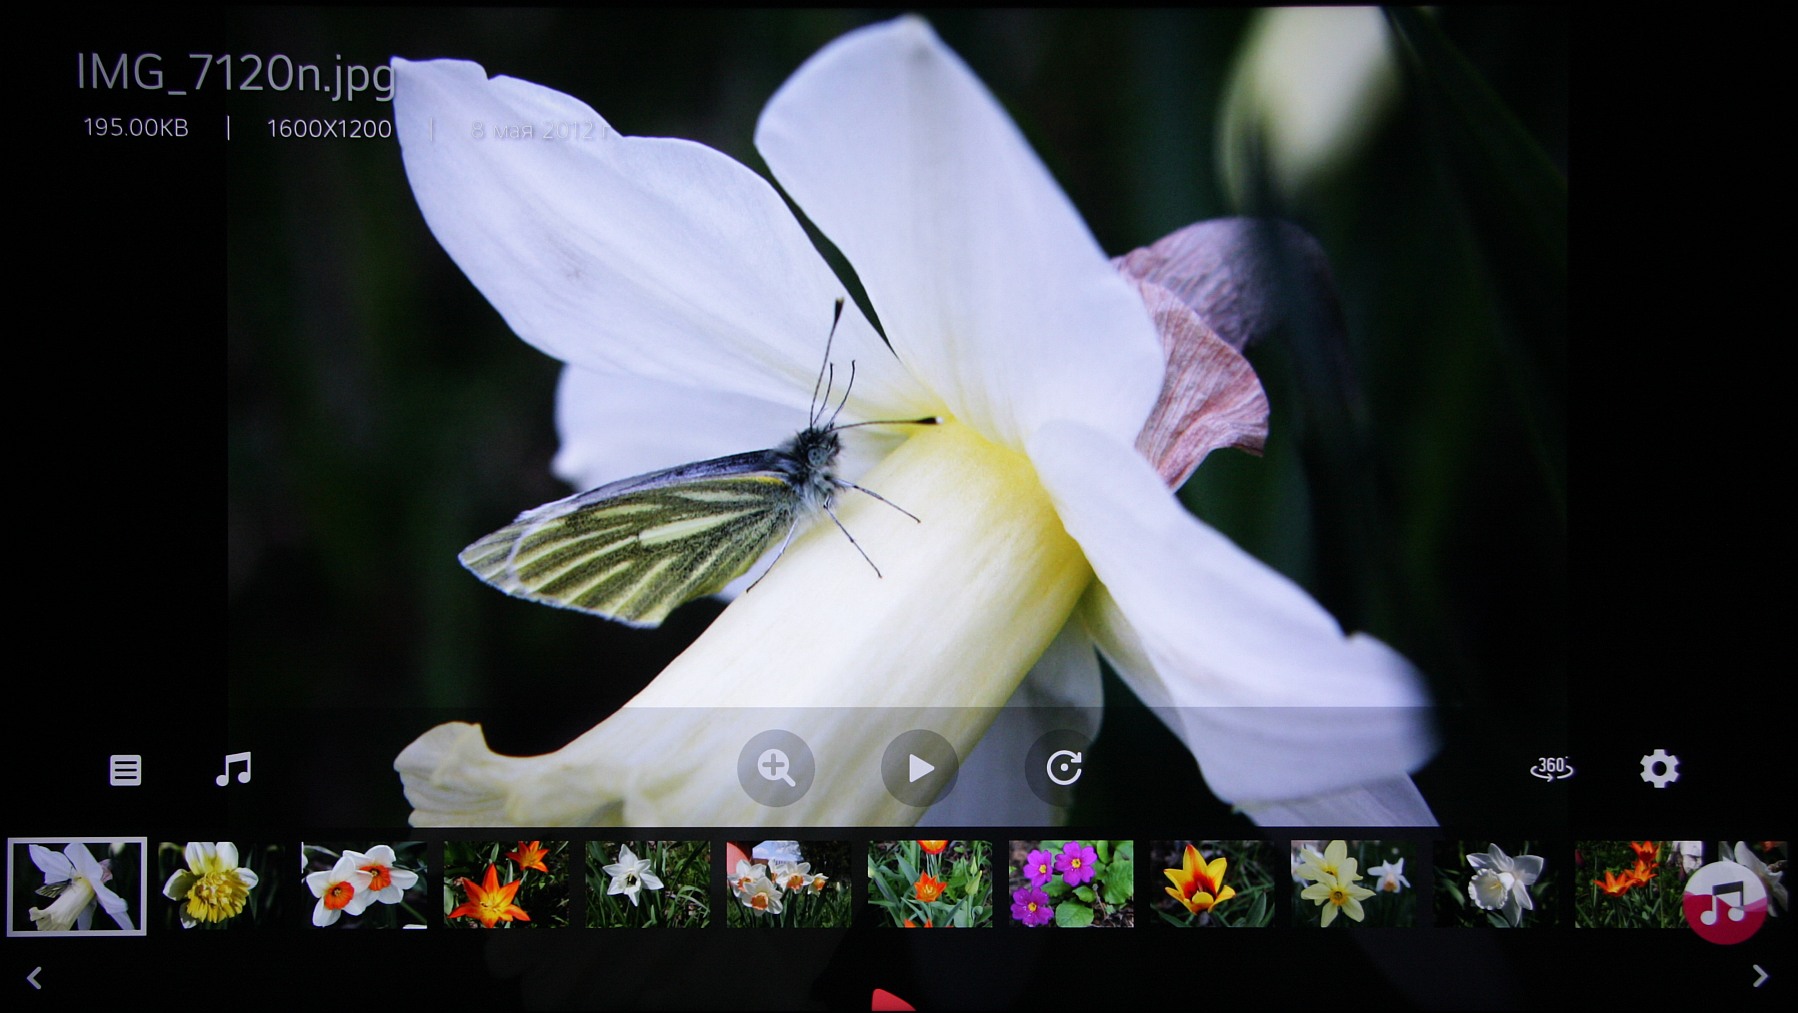Select the cluster of small daffodils thumbnail
The width and height of the screenshot is (1798, 1013).
click(x=789, y=884)
